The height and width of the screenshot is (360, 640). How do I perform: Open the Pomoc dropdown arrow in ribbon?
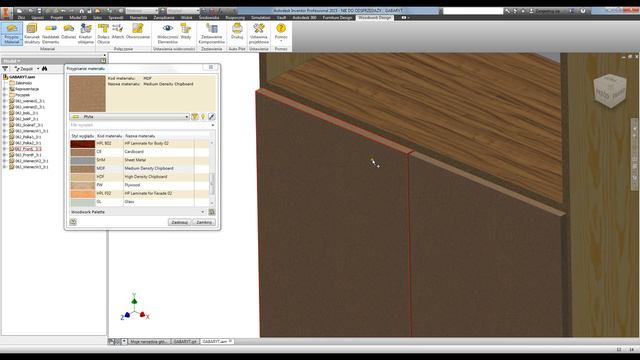click(281, 41)
